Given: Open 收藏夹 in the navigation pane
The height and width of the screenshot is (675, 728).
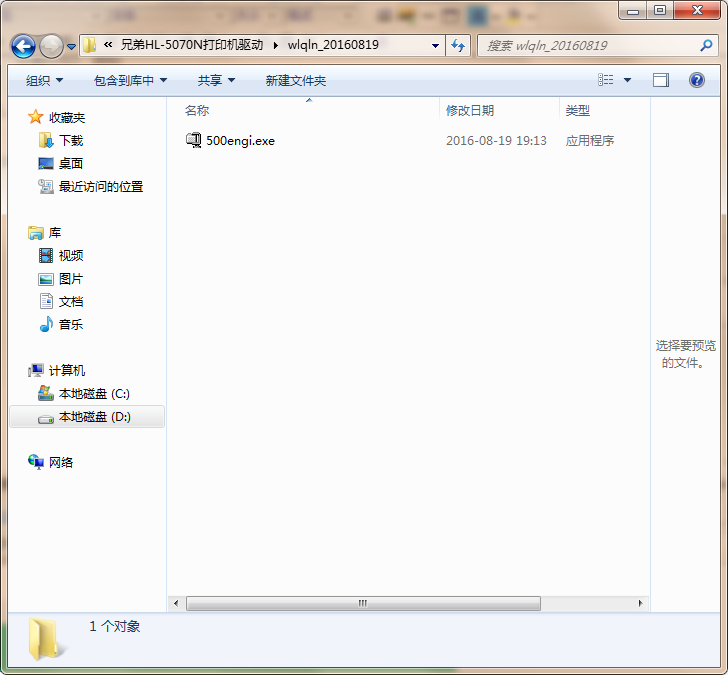Looking at the screenshot, I should click(x=67, y=118).
